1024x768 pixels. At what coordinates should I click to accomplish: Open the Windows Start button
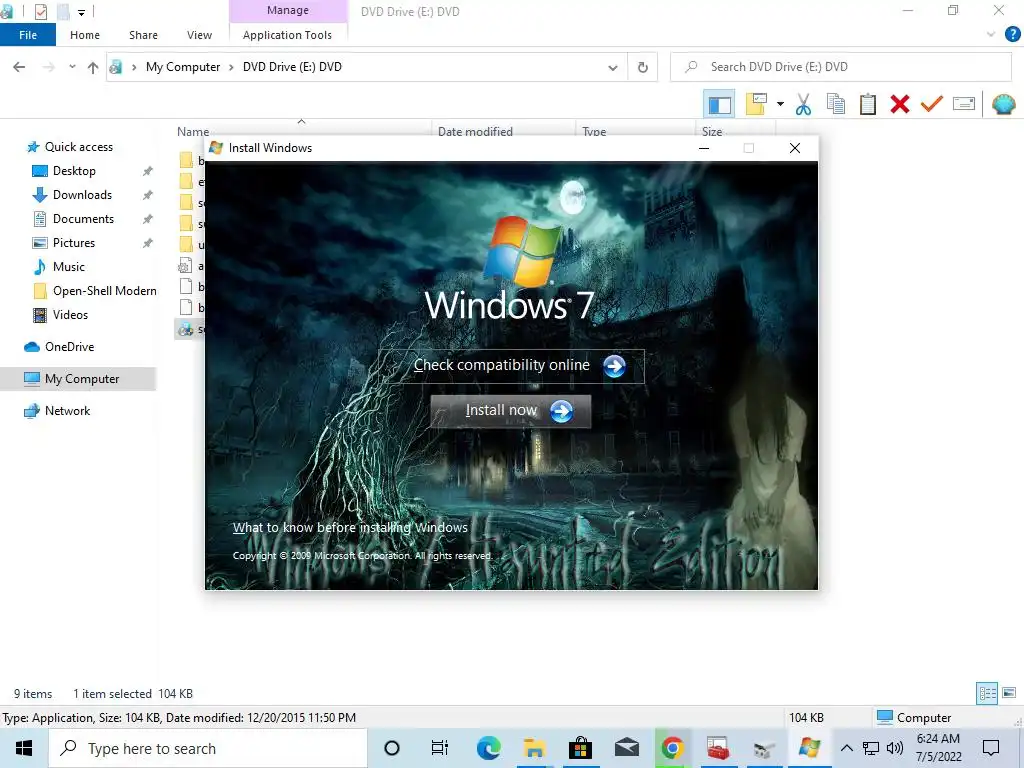[x=24, y=748]
